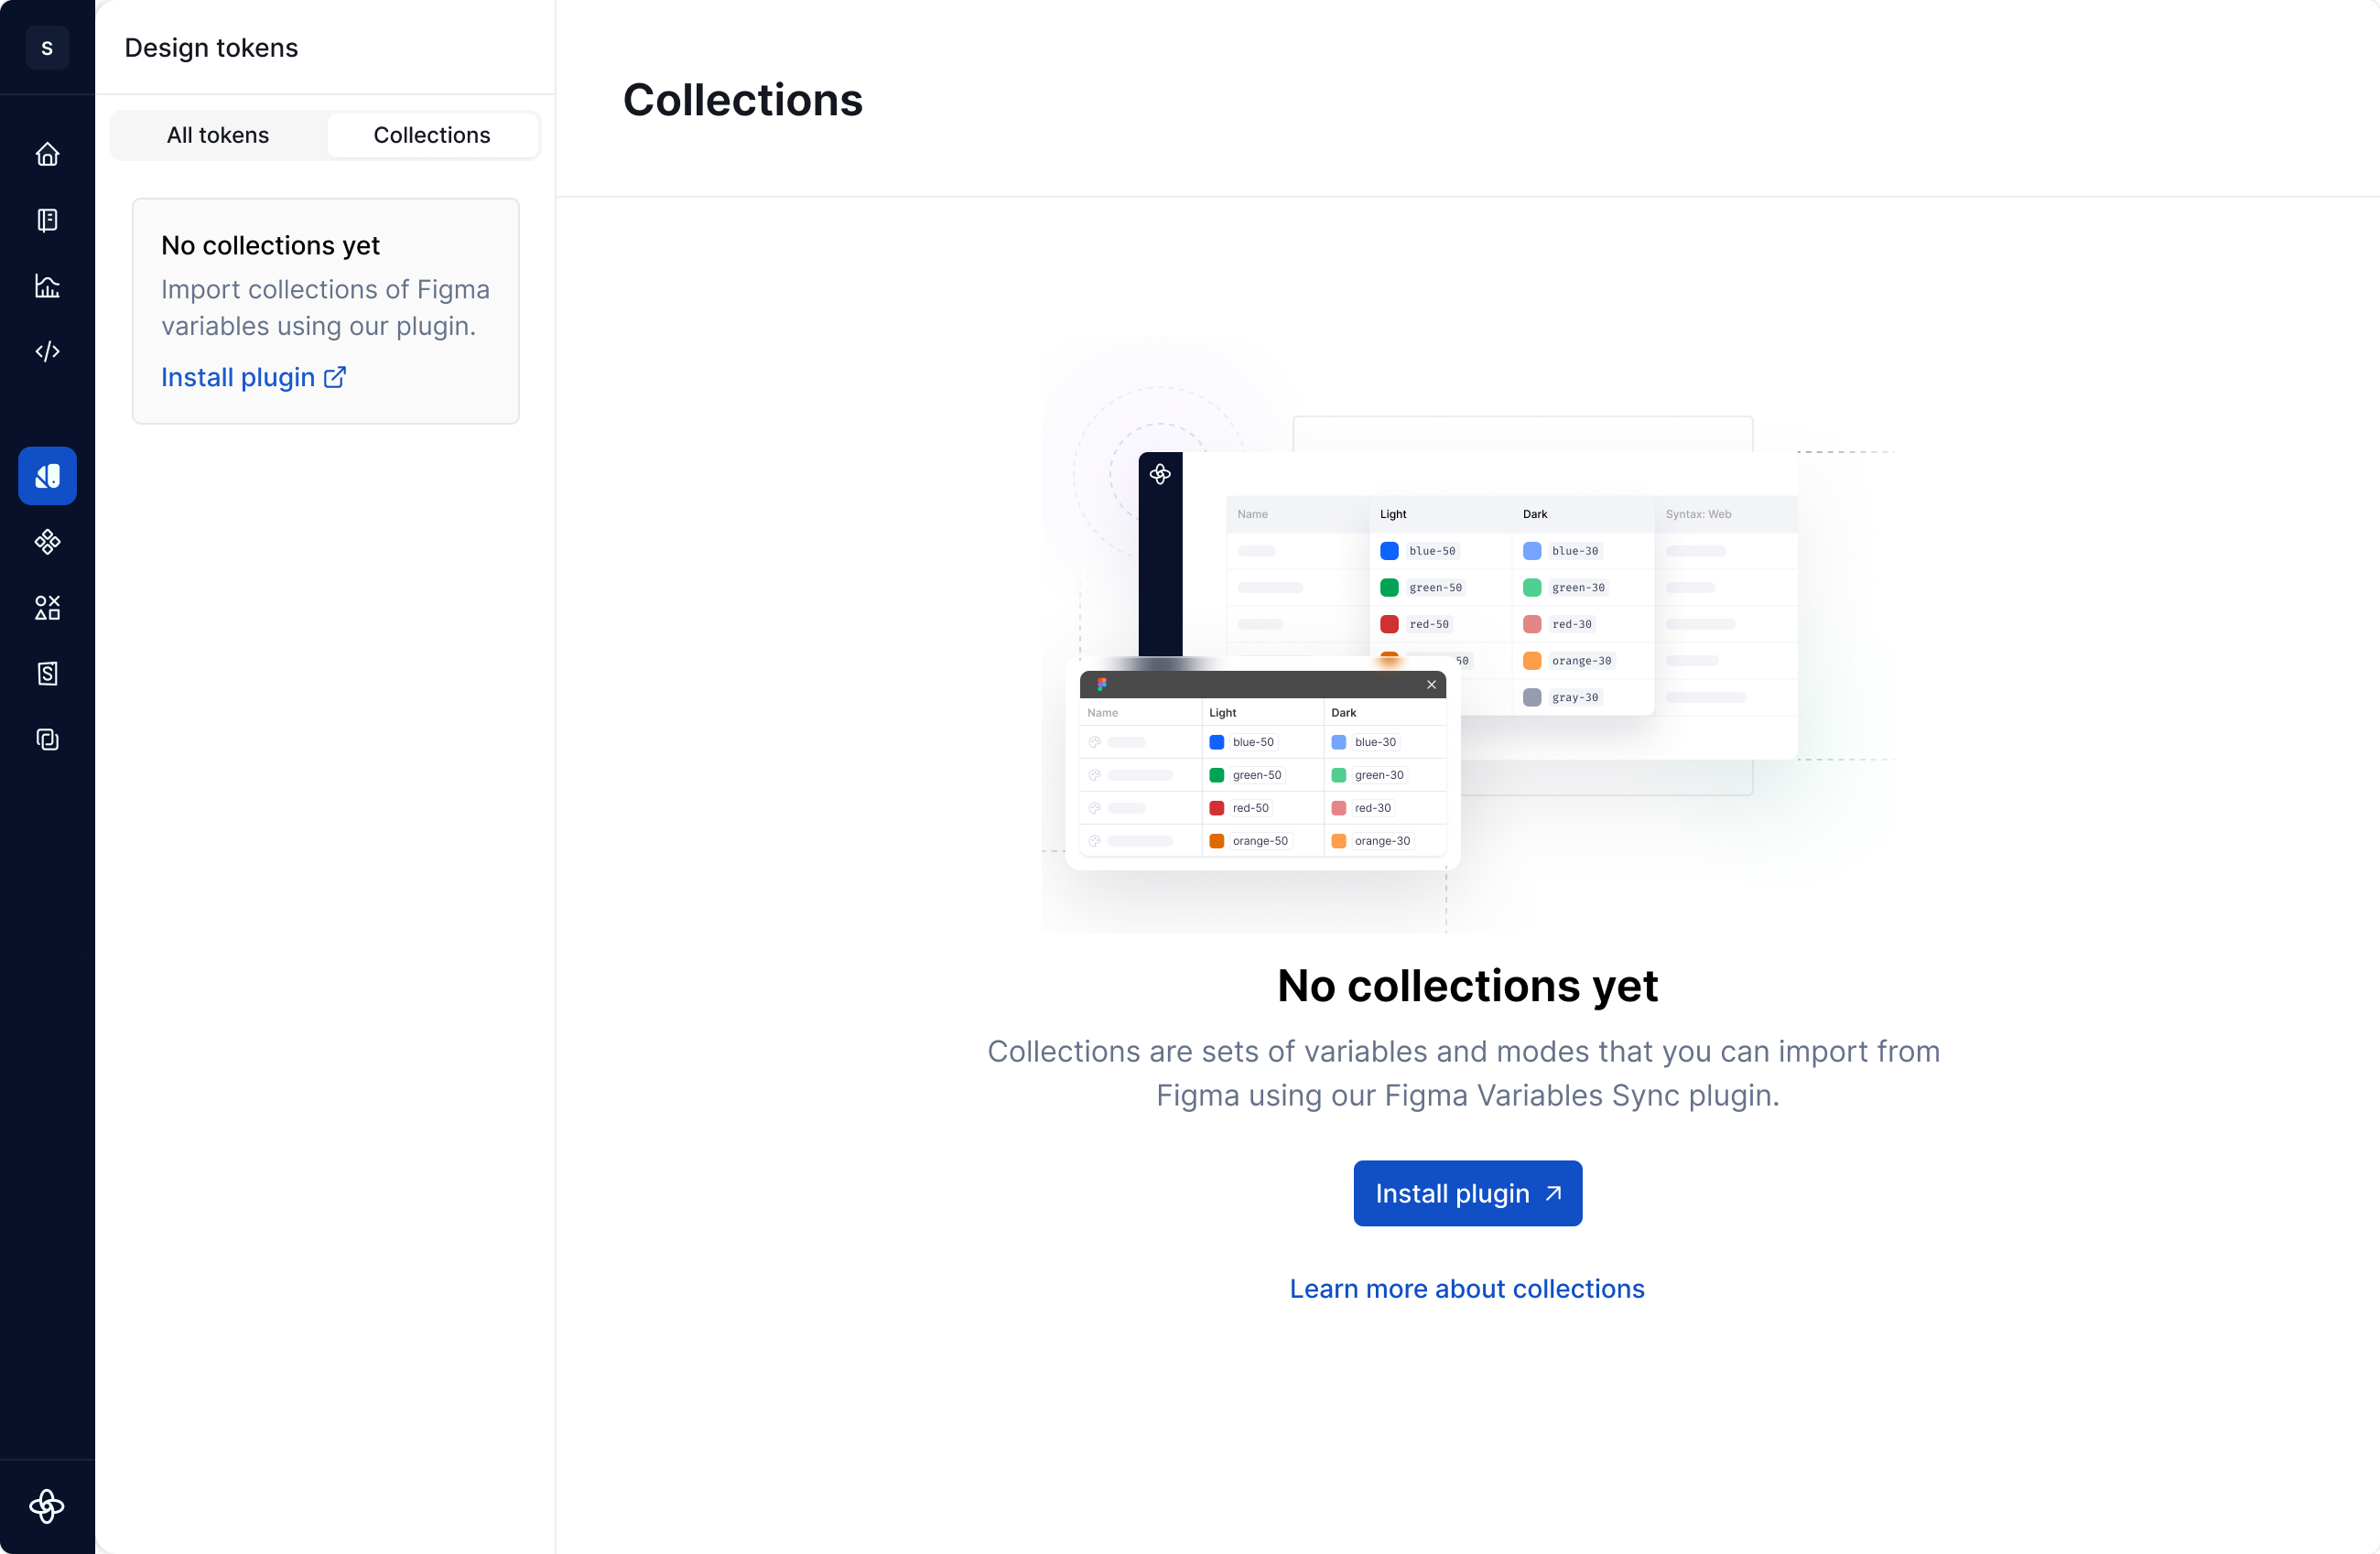
Task: Select the active Design tokens sidebar icon
Action: click(47, 476)
